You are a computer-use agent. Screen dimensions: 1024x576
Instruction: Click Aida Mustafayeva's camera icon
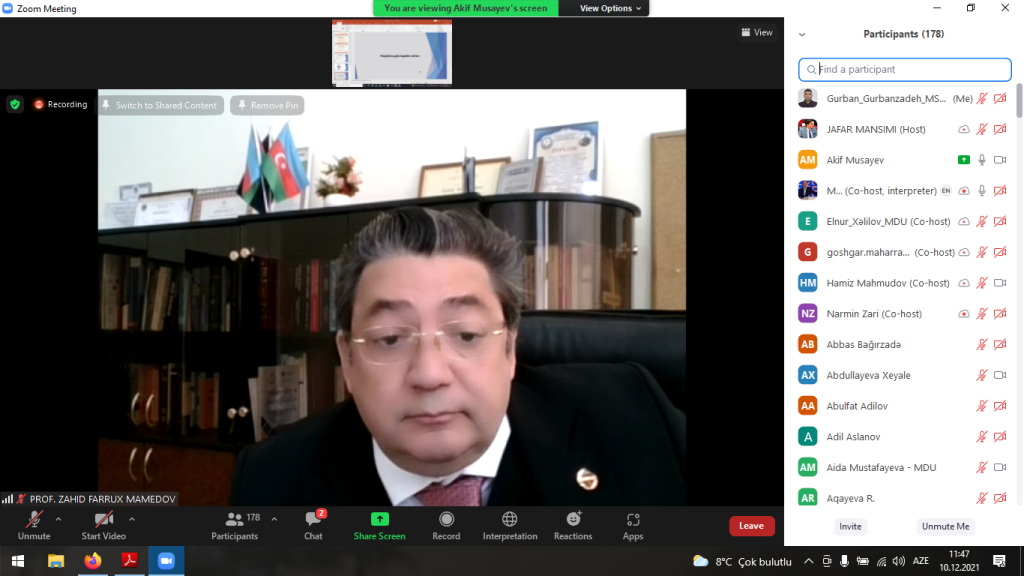point(1000,467)
